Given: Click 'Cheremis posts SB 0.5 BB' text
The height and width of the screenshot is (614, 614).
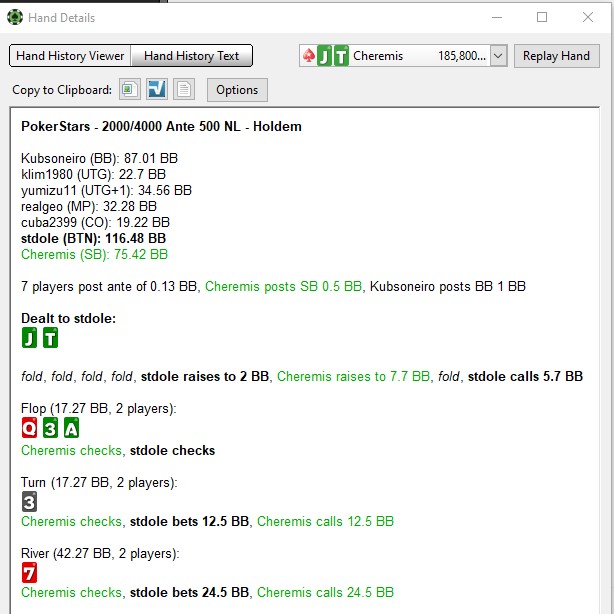Looking at the screenshot, I should pos(284,287).
